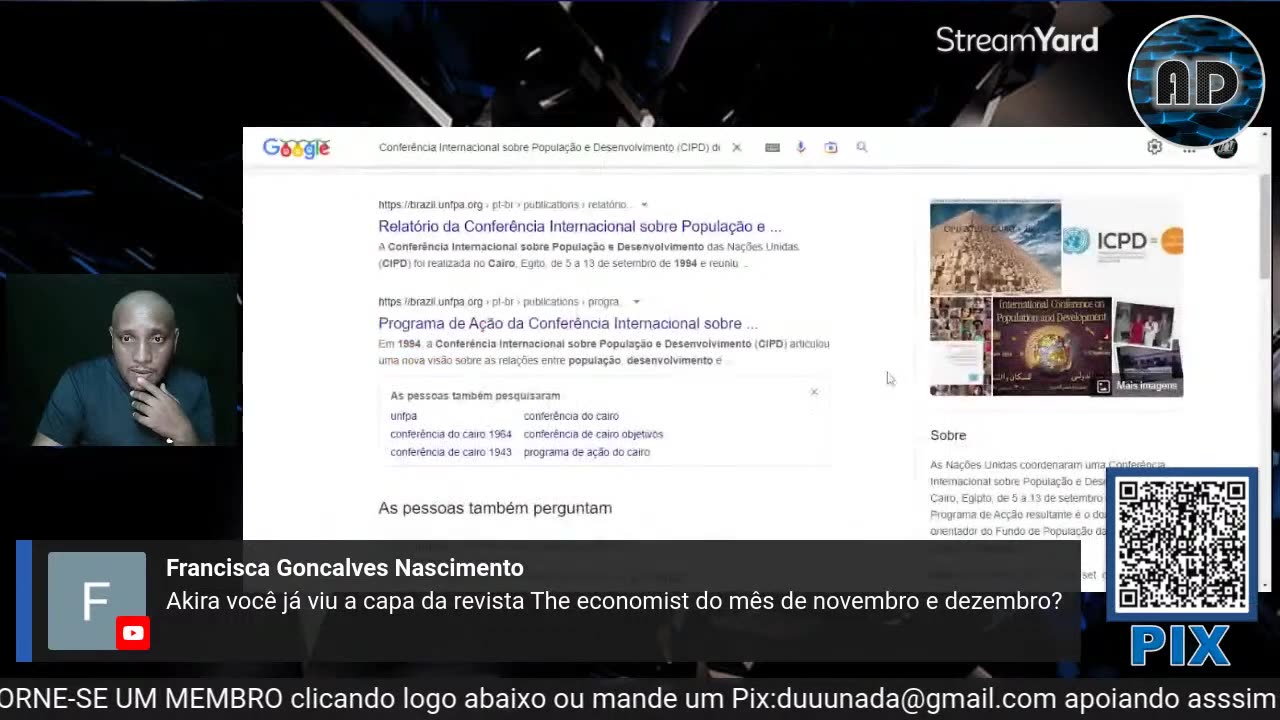1280x720 pixels.
Task: Select related search 'unfpa'
Action: click(x=403, y=416)
